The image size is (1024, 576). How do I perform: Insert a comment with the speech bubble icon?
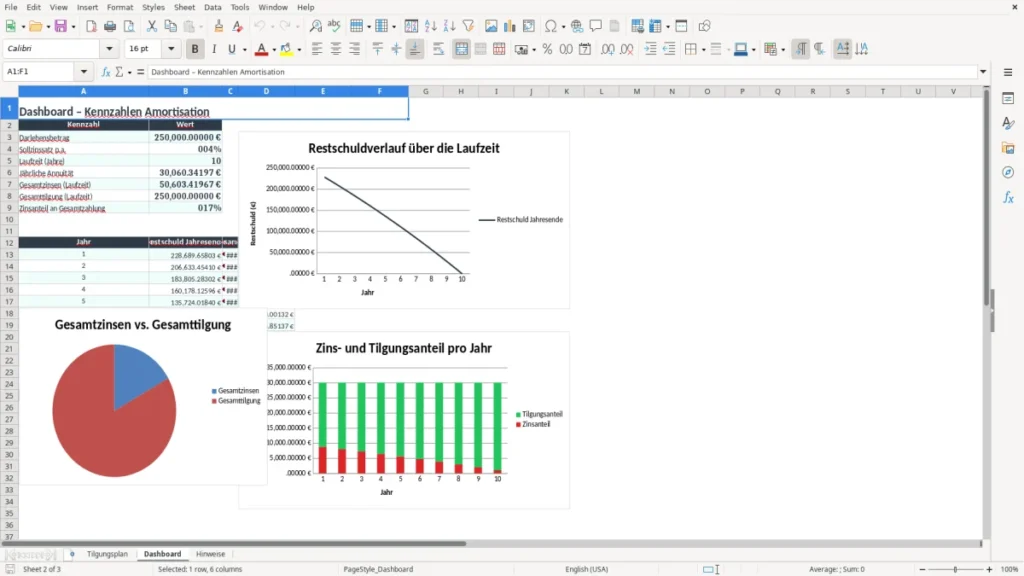pos(596,26)
